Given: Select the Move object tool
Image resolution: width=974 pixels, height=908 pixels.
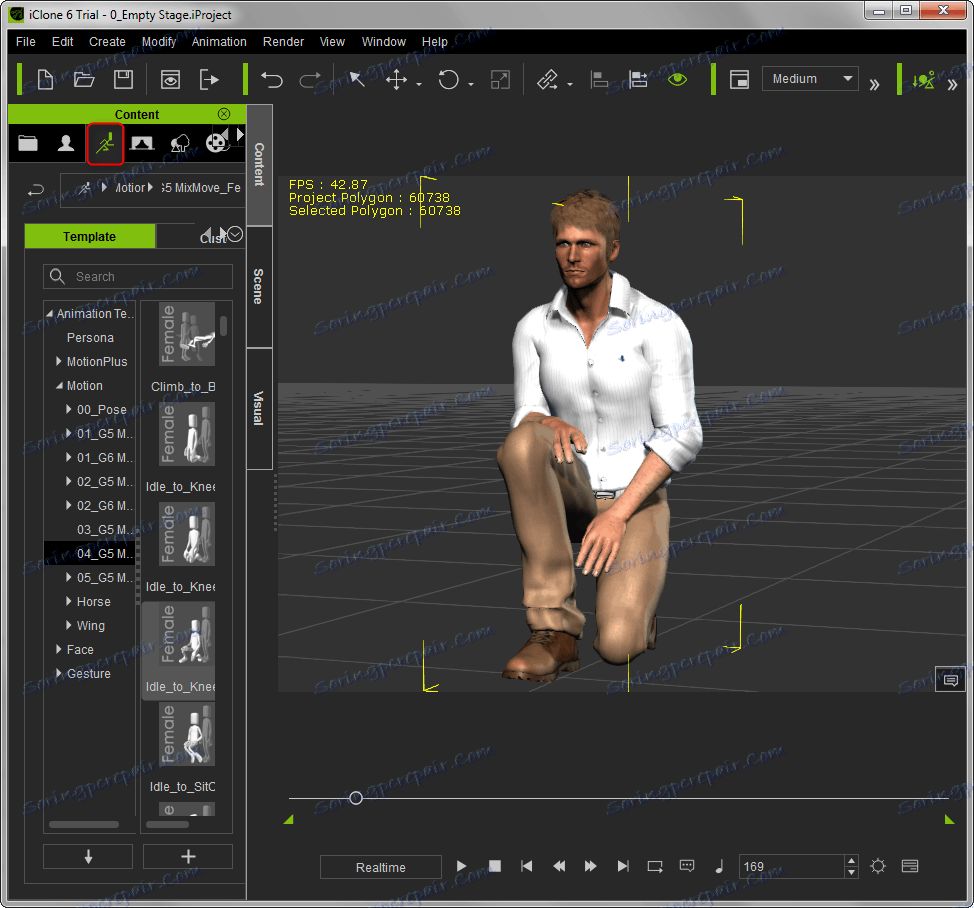Looking at the screenshot, I should coord(397,80).
